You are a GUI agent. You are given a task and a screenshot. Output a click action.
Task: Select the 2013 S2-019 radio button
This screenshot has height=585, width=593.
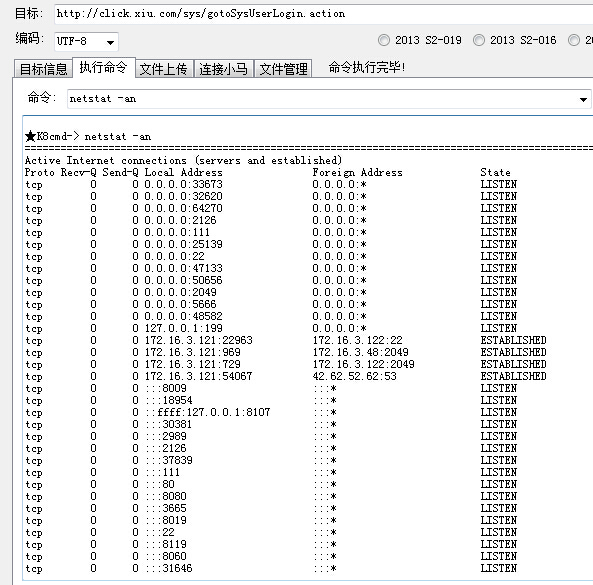(384, 40)
